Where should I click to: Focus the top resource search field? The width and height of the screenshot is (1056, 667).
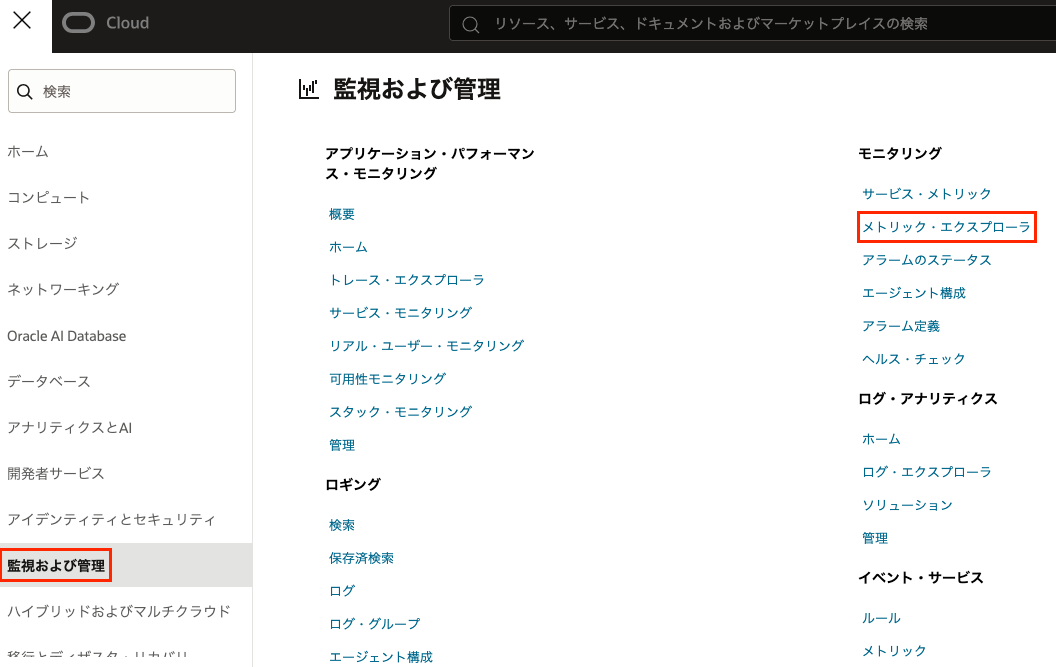(752, 24)
